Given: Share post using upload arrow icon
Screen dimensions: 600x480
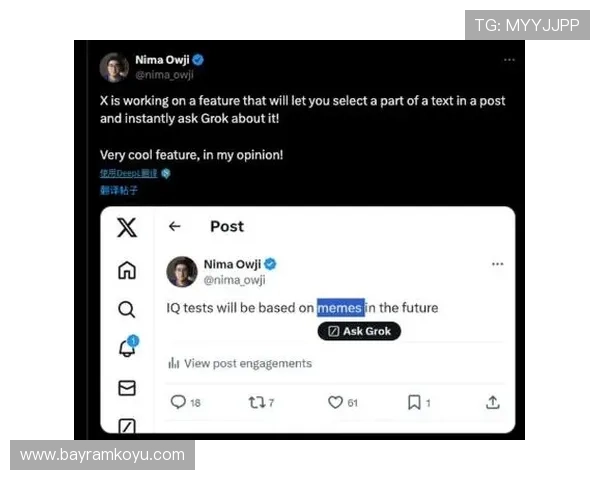Looking at the screenshot, I should point(492,402).
